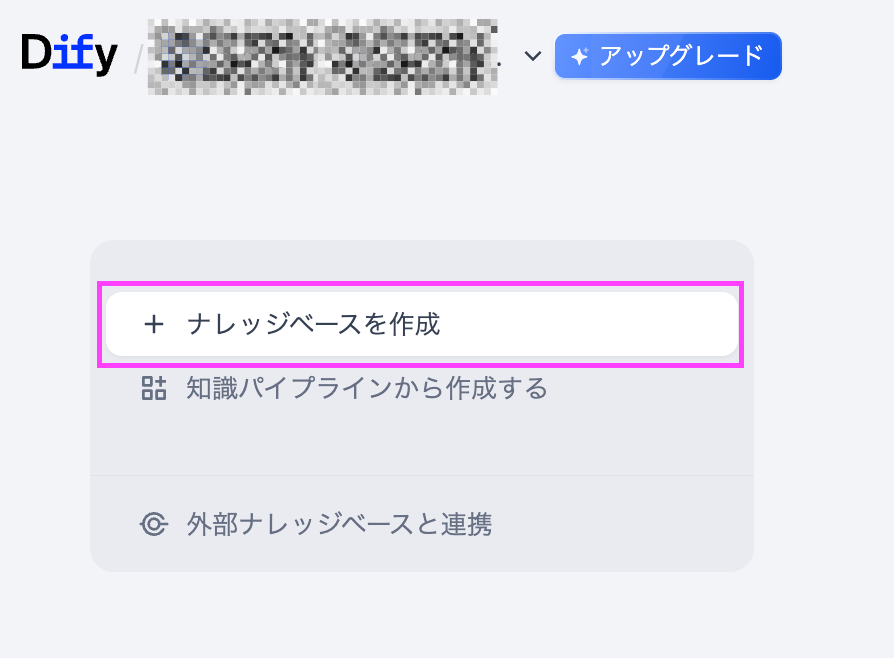Click the divider line above 外部ナレッジベースと連携
The height and width of the screenshot is (658, 894).
(421, 475)
